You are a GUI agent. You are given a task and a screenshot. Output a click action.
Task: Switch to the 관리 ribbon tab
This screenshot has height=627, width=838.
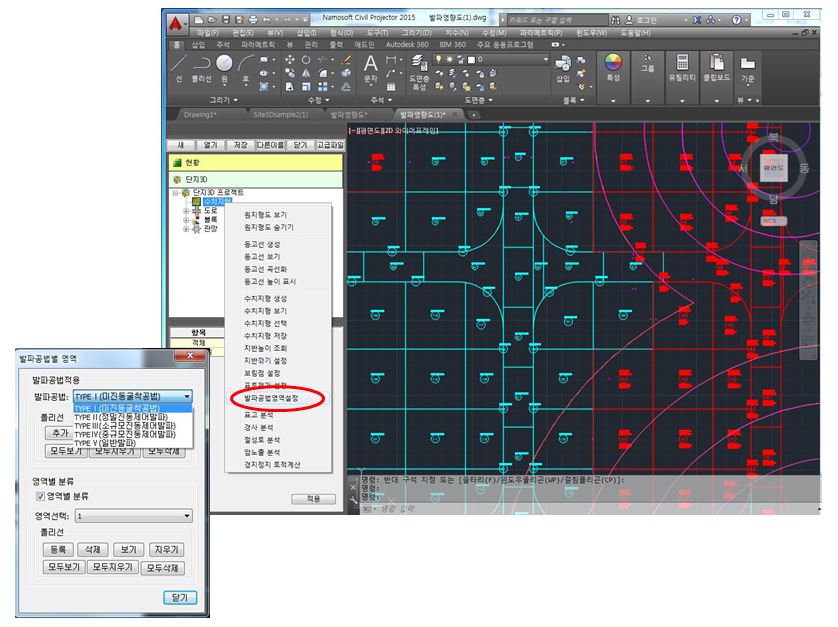(x=311, y=45)
